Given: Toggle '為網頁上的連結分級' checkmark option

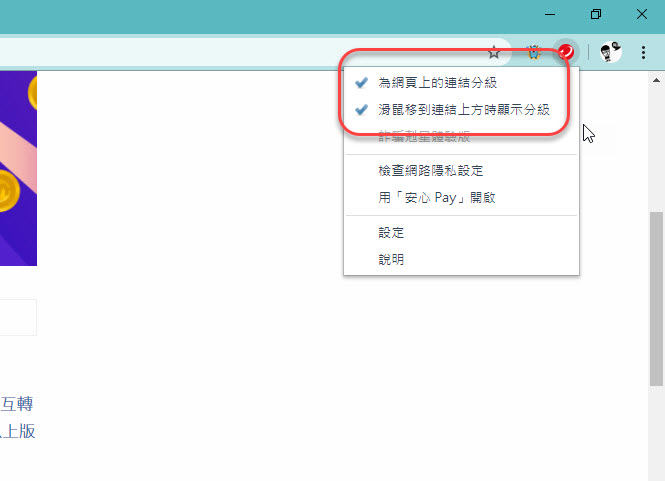Looking at the screenshot, I should 461,83.
